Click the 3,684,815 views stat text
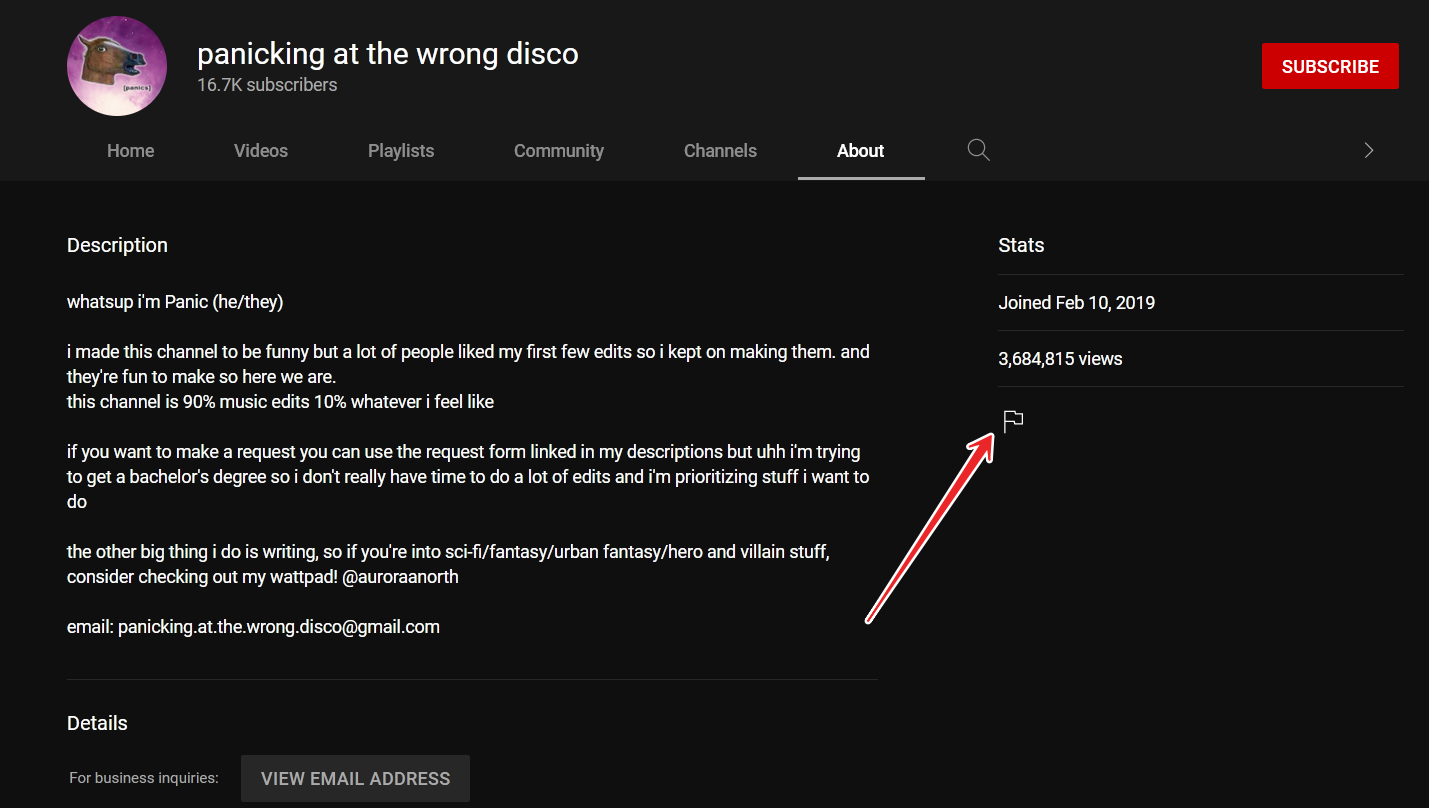 click(x=1060, y=358)
